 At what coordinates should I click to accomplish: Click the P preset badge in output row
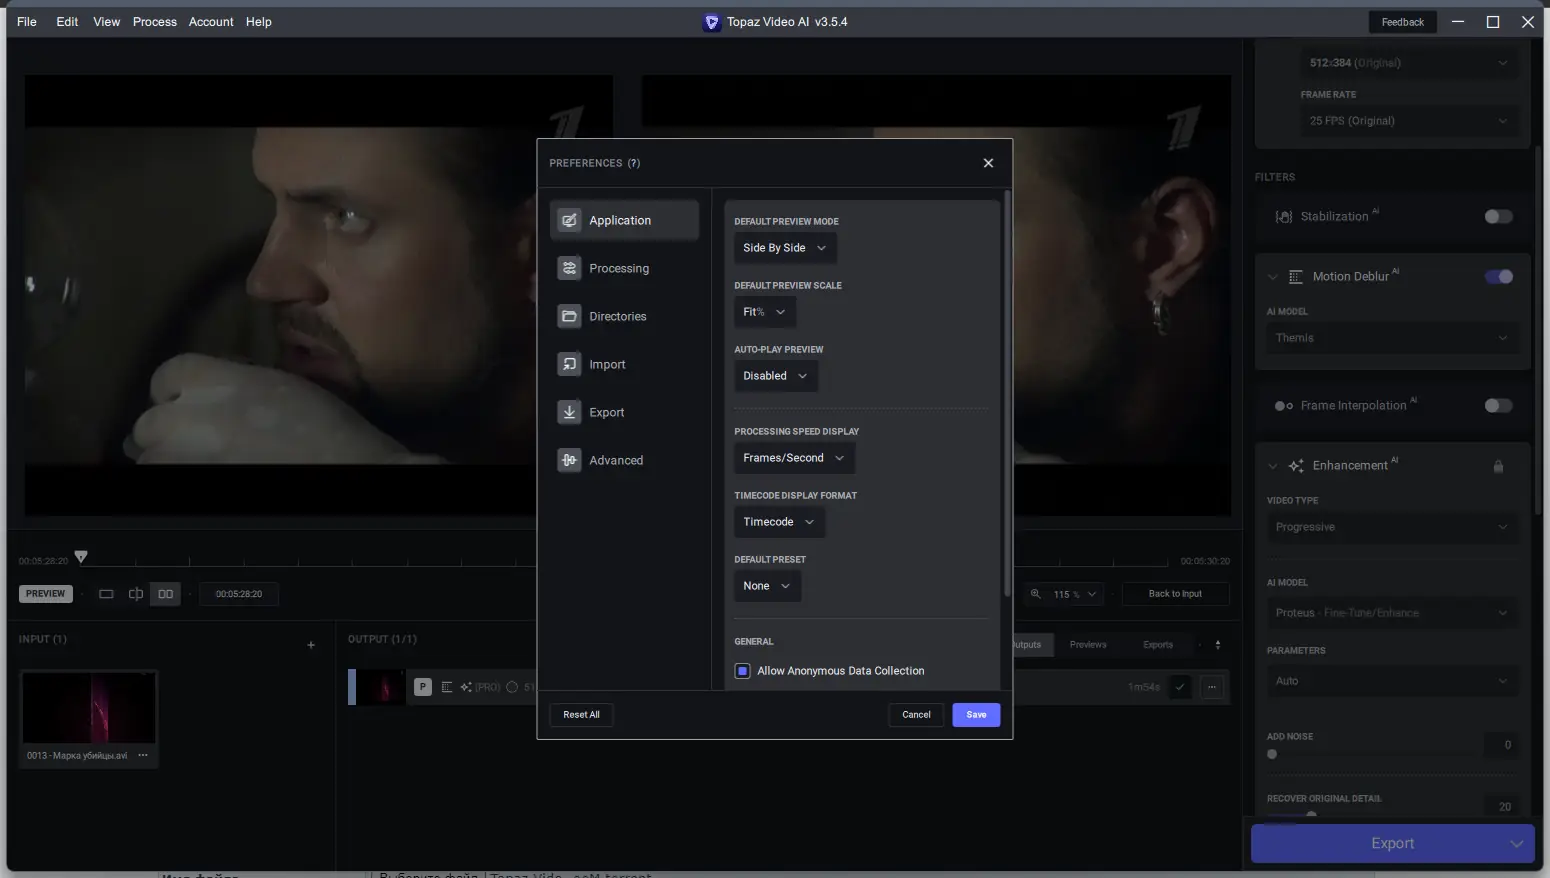click(423, 687)
